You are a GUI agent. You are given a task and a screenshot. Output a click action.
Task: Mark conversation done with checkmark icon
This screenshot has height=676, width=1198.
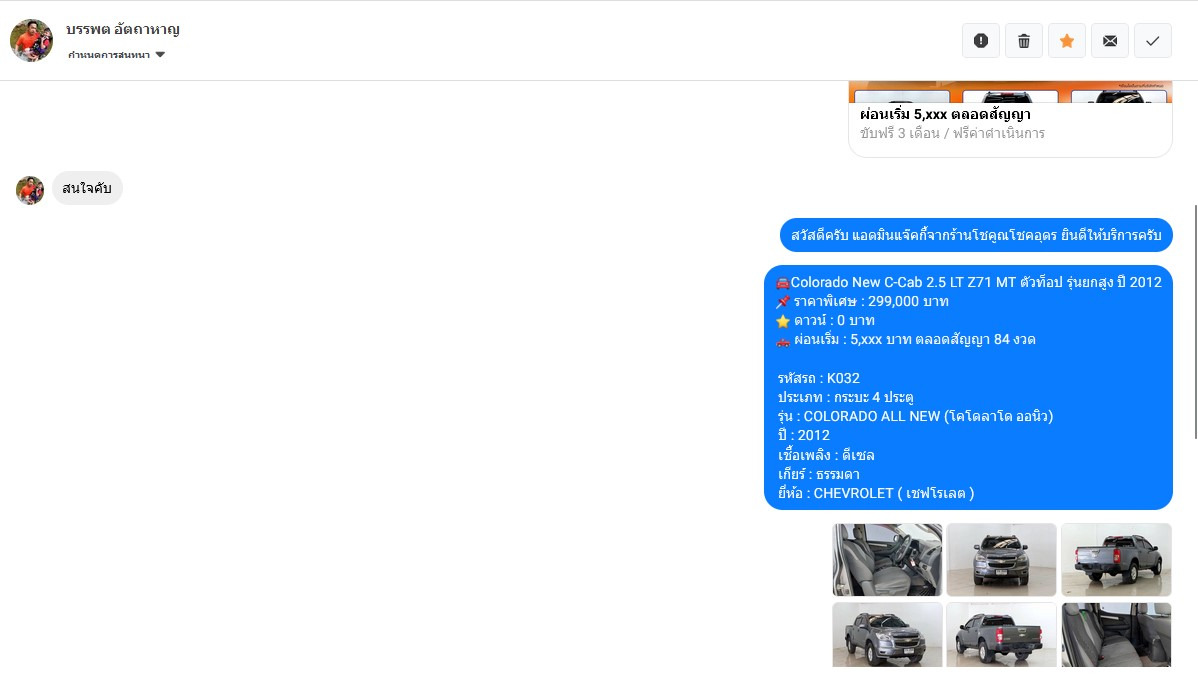click(x=1153, y=40)
